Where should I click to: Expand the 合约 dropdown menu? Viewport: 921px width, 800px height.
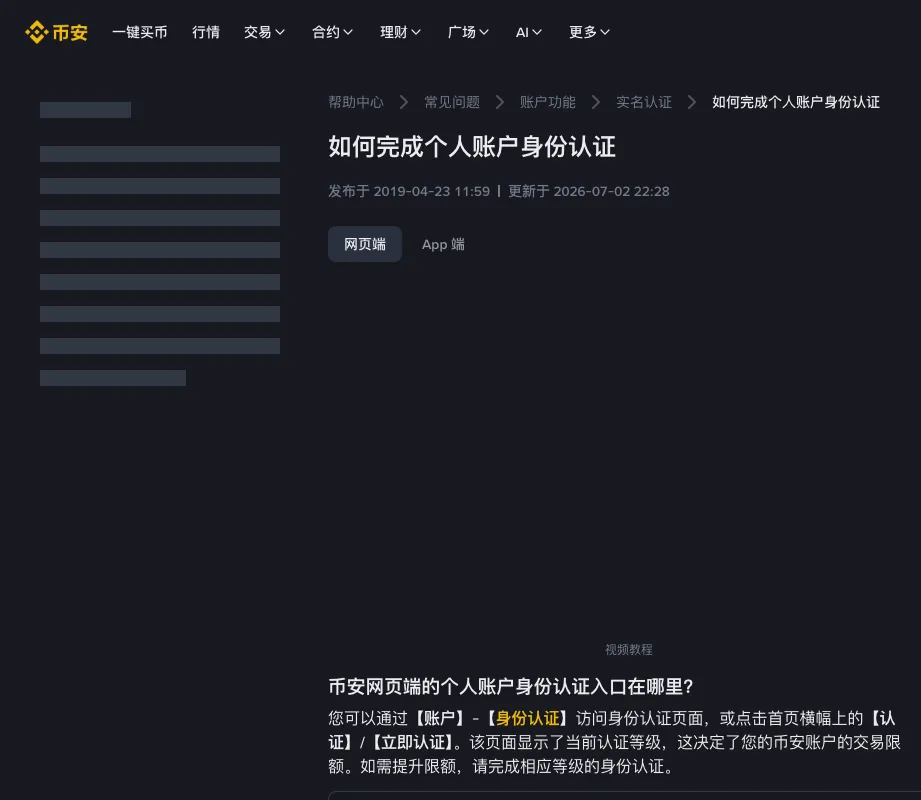(332, 32)
